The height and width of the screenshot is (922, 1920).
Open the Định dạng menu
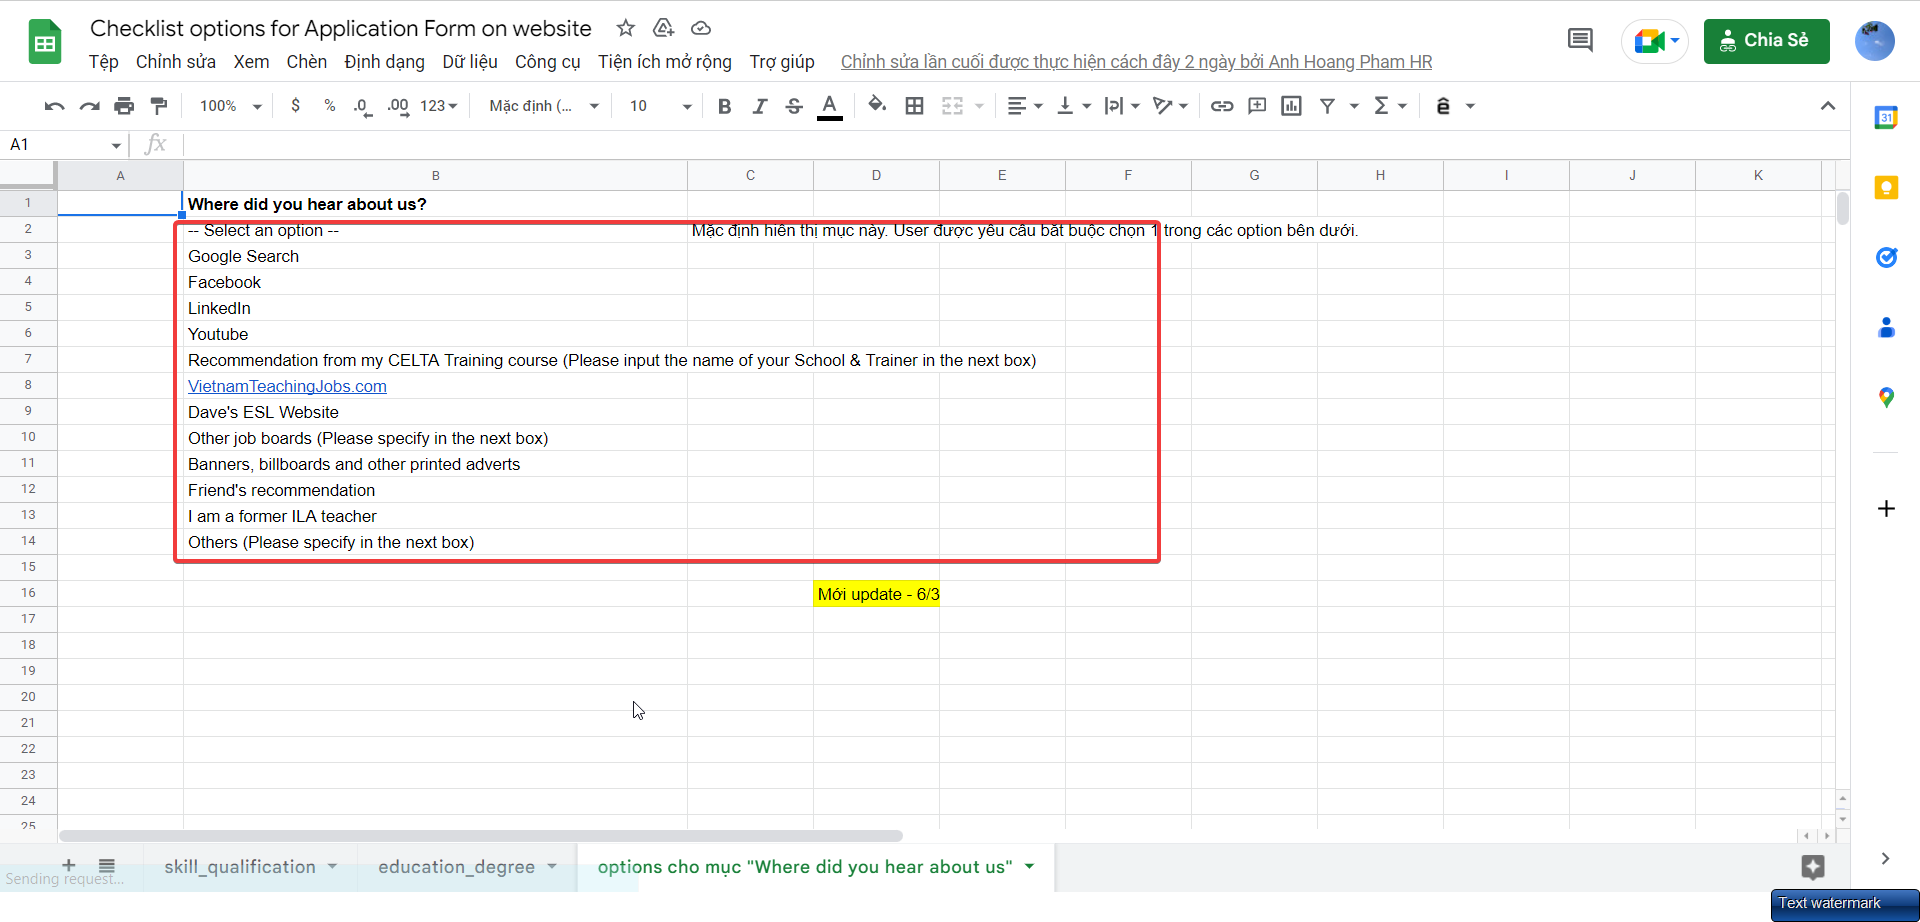(385, 62)
